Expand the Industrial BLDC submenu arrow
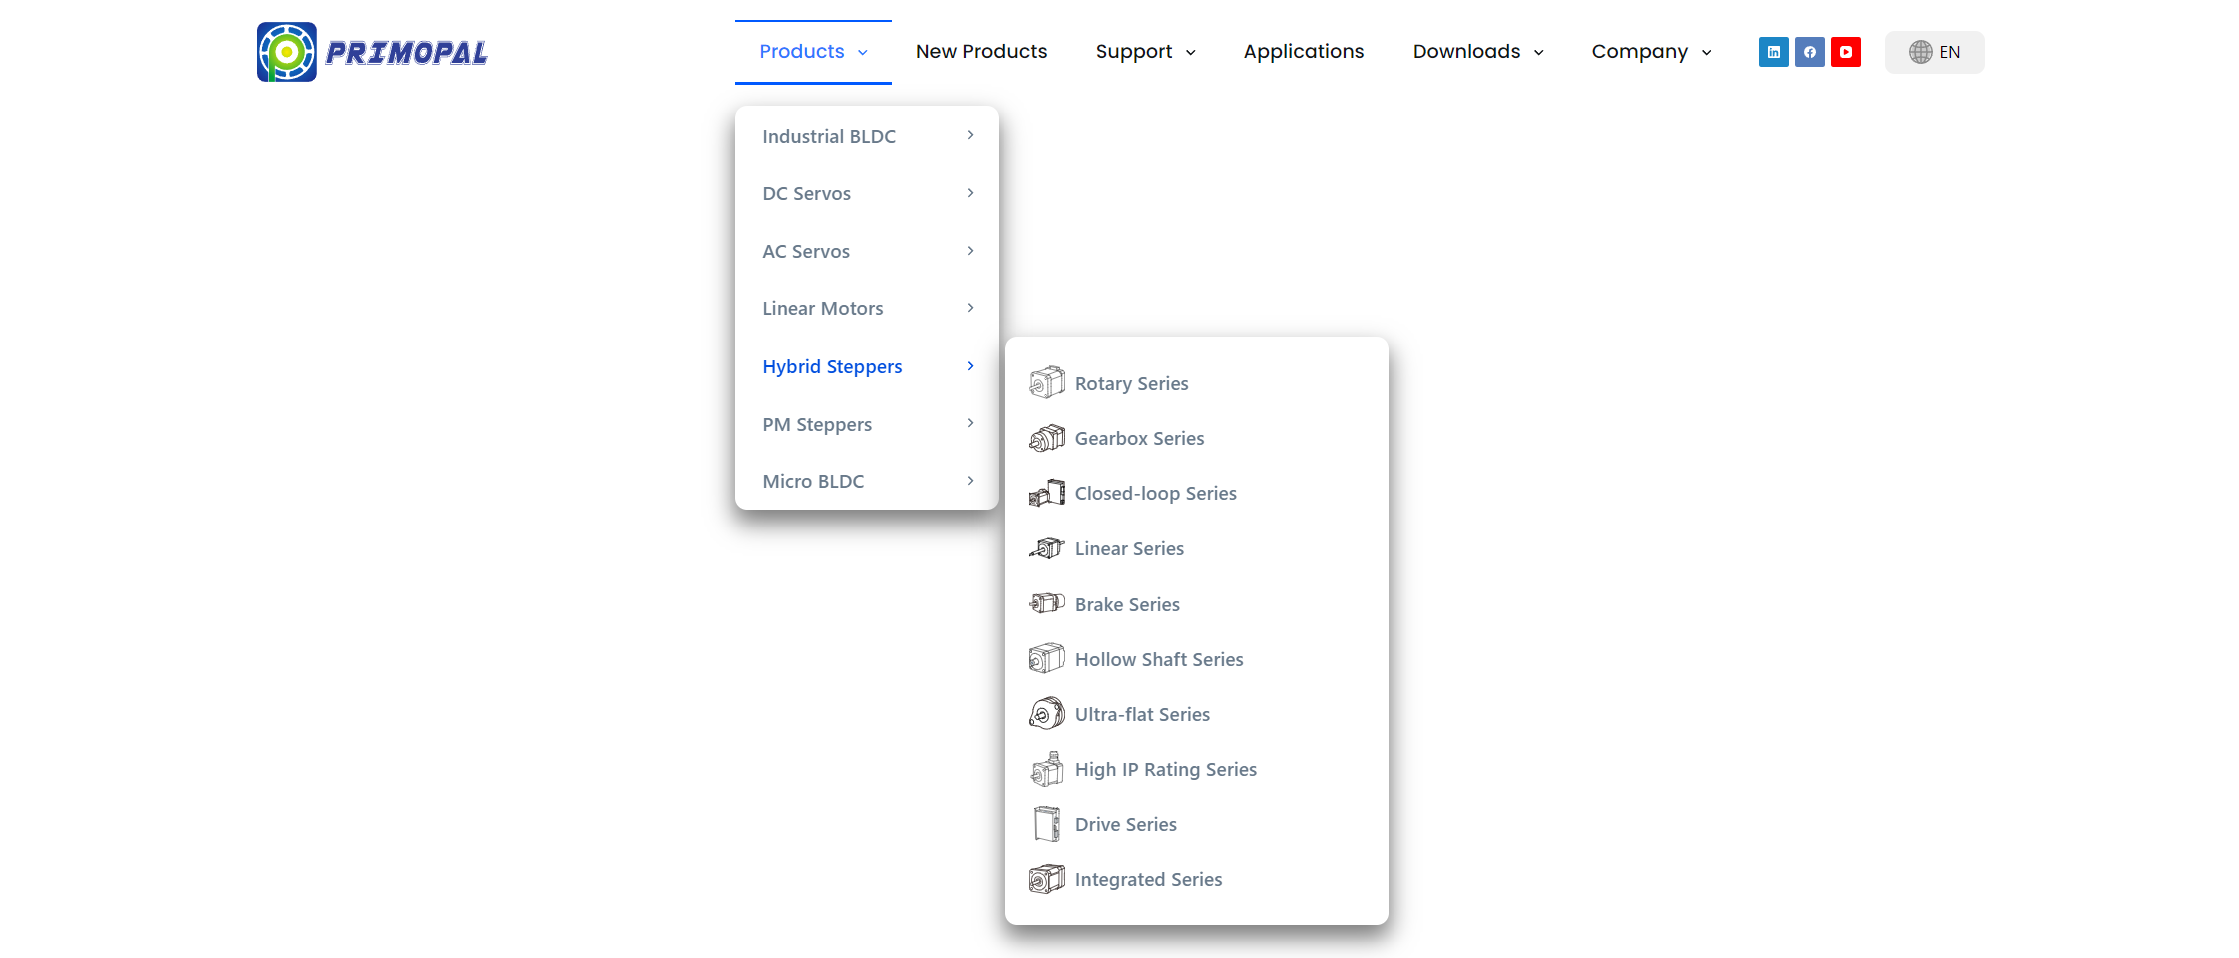The image size is (2239, 958). pyautogui.click(x=970, y=135)
